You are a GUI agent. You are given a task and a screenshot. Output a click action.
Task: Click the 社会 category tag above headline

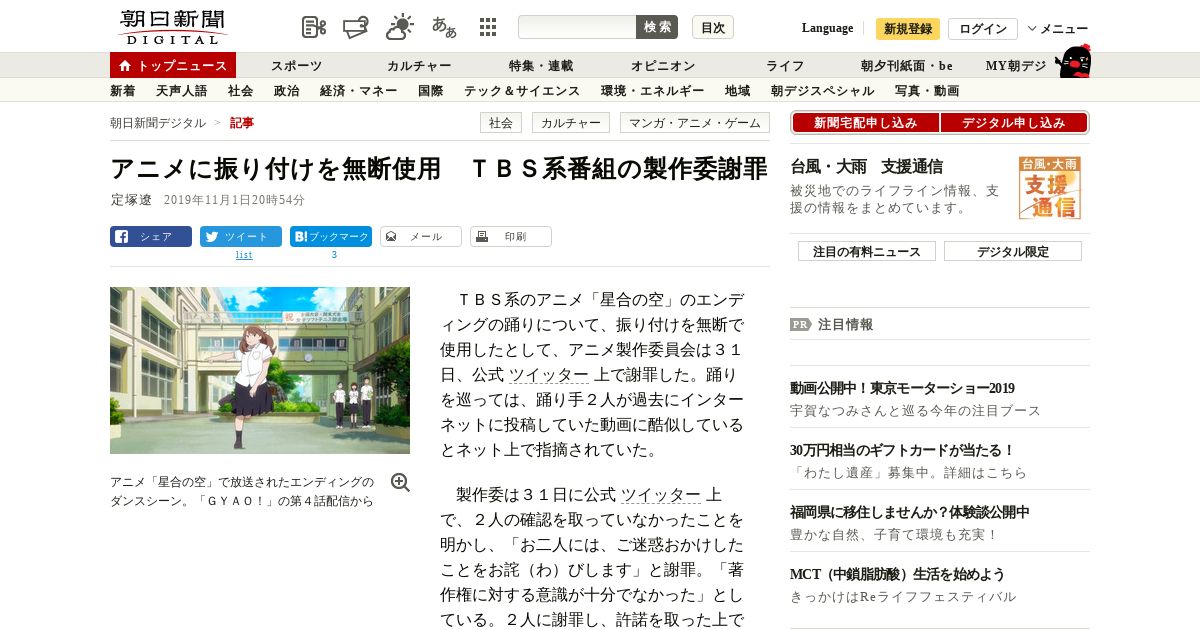tap(501, 123)
